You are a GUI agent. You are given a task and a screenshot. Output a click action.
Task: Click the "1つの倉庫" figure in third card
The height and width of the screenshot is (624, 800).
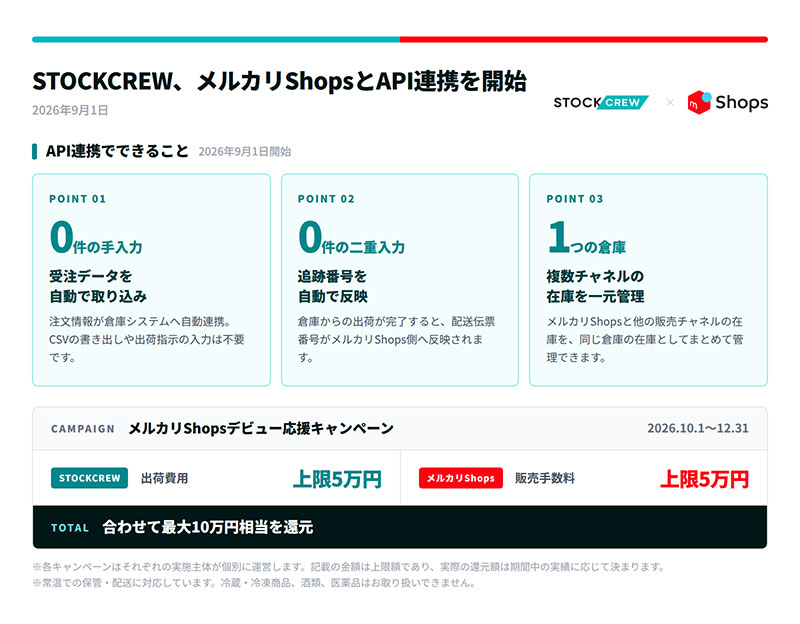coord(586,237)
